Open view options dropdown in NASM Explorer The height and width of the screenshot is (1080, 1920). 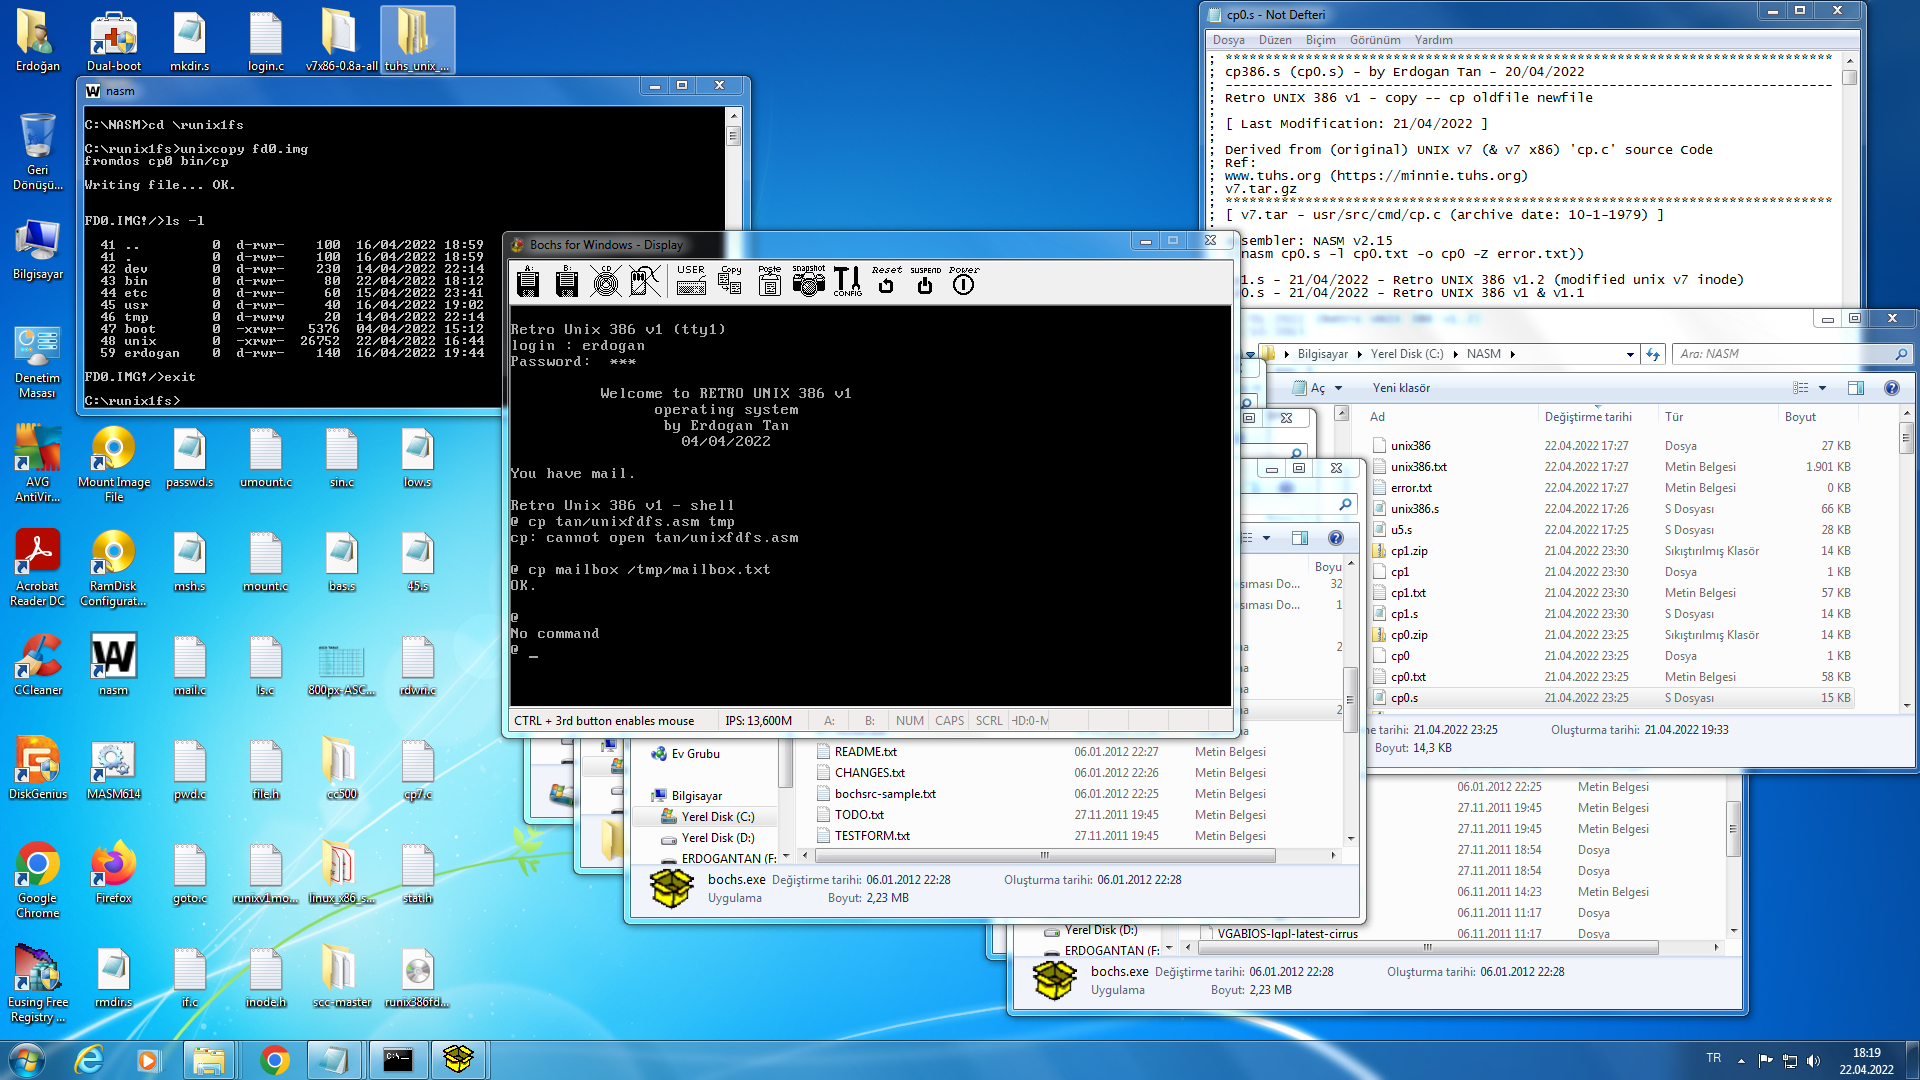coord(1822,388)
